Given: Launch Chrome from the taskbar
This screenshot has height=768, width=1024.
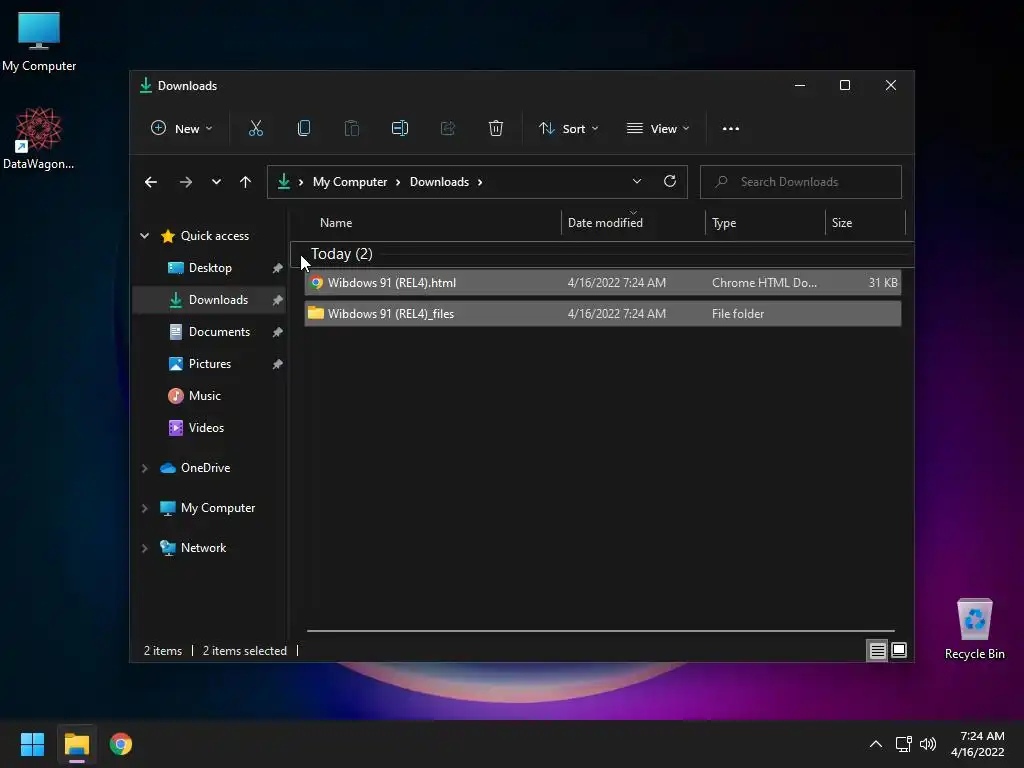Looking at the screenshot, I should click(121, 744).
